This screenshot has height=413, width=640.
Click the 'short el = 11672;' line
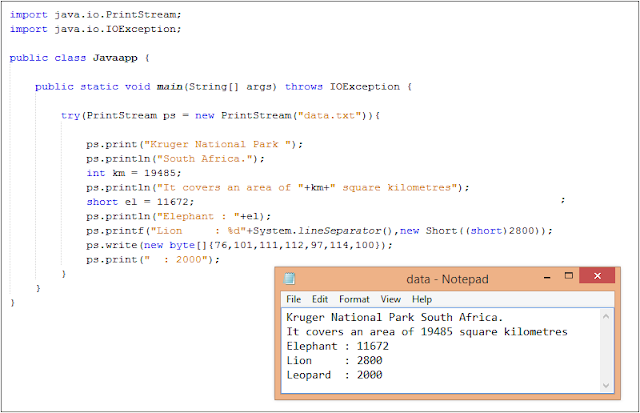[140, 202]
